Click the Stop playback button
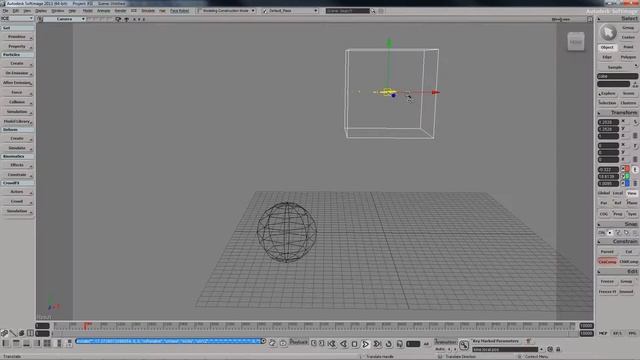Viewport: 640px width, 360px height. tap(354, 344)
